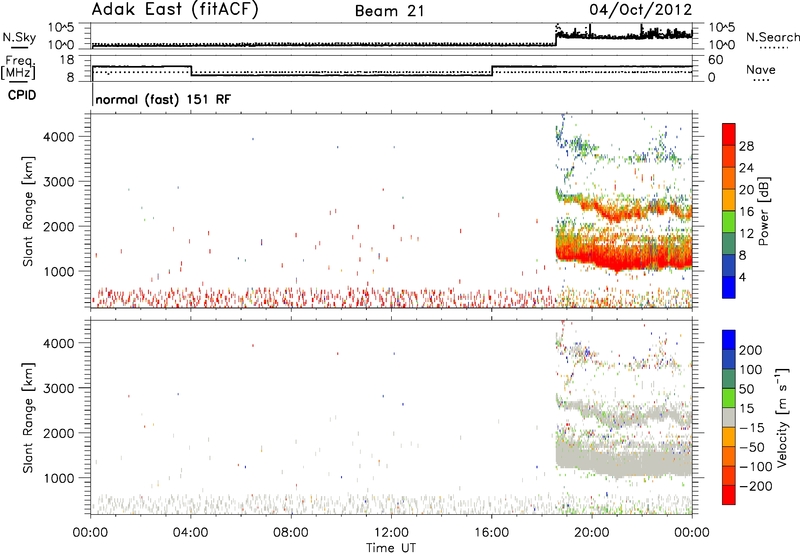Viewport: 800px width, 554px height.
Task: Click 'normal (fast) 151 RF' text
Action: (x=163, y=99)
